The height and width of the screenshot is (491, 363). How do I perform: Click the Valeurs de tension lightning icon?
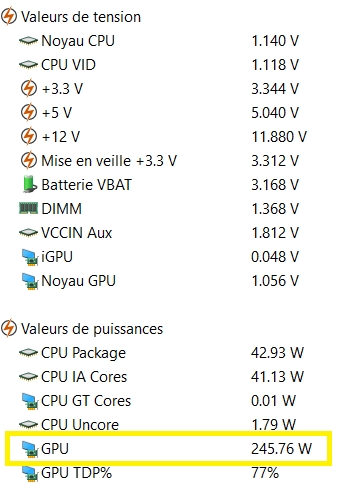[x=9, y=17]
